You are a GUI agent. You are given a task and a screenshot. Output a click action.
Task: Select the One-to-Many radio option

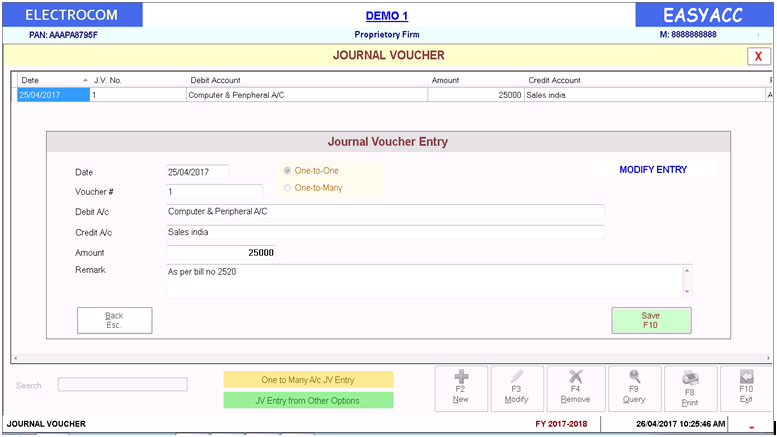pyautogui.click(x=287, y=188)
